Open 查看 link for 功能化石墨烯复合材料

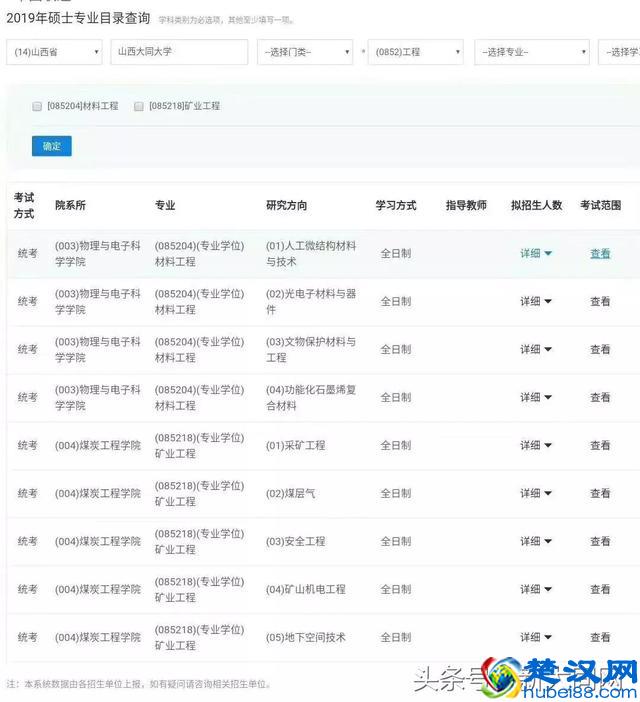click(x=600, y=397)
